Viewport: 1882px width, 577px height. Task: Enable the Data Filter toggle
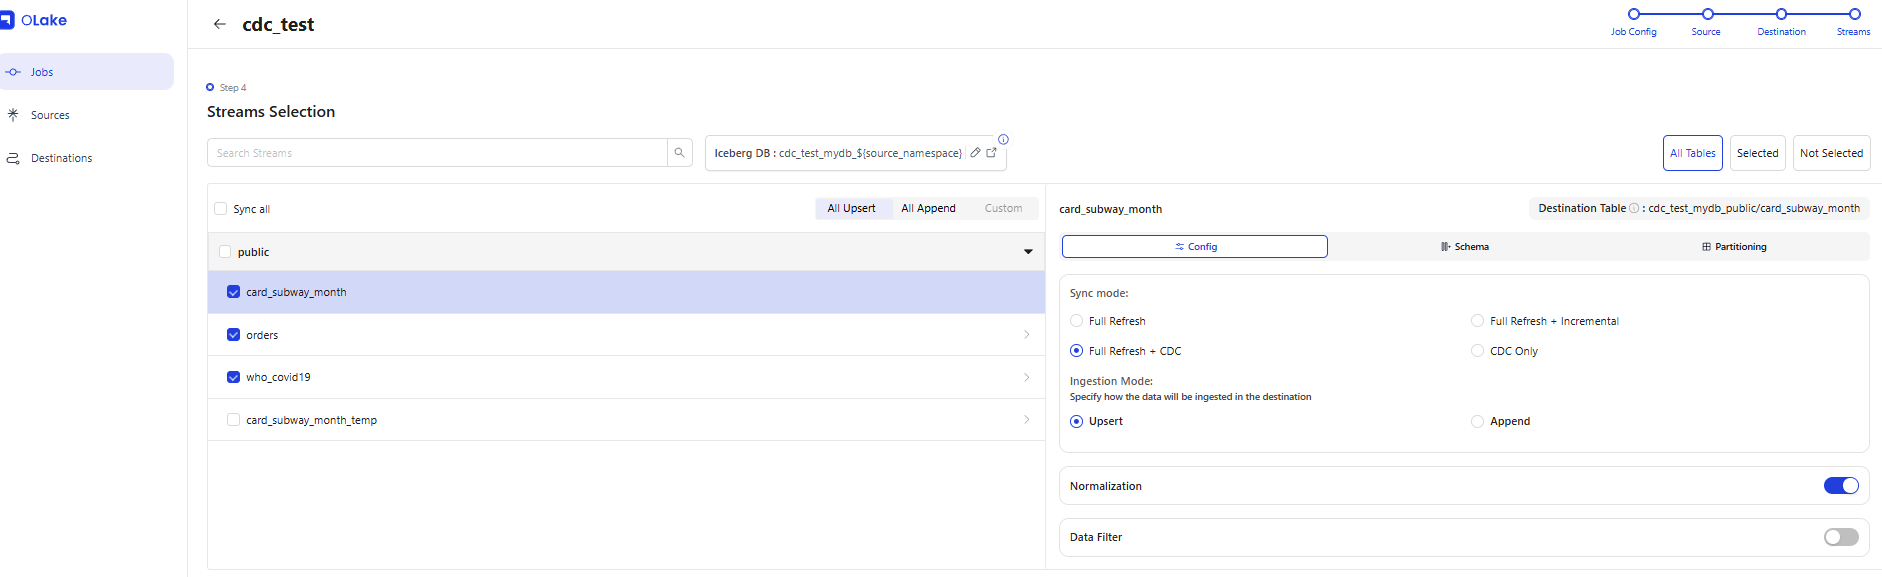[1841, 537]
